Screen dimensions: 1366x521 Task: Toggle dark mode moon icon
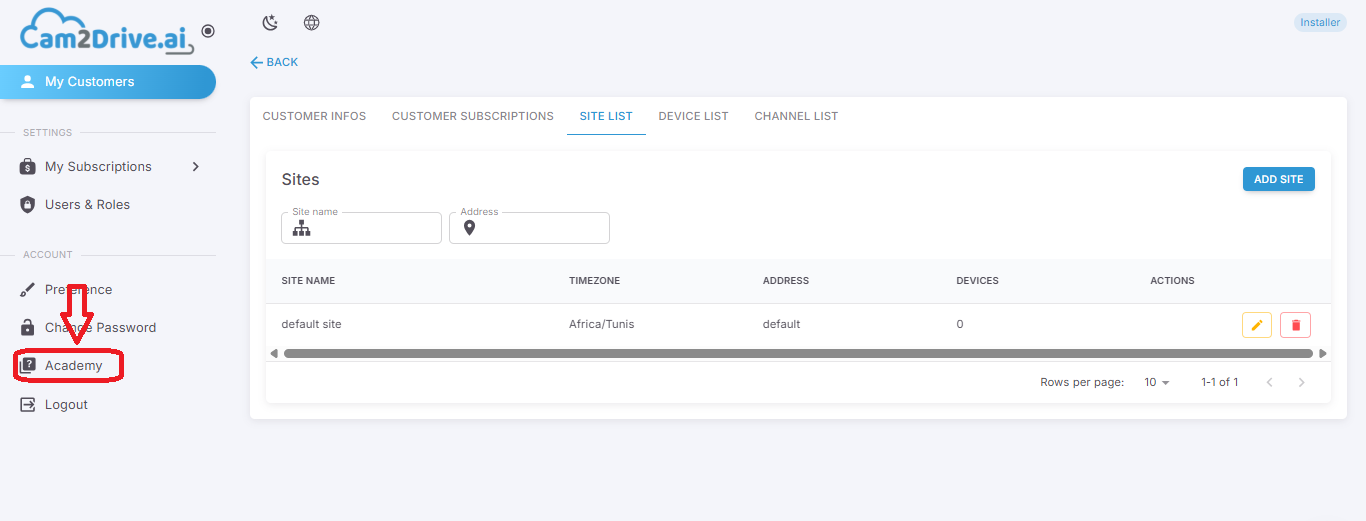pos(270,23)
